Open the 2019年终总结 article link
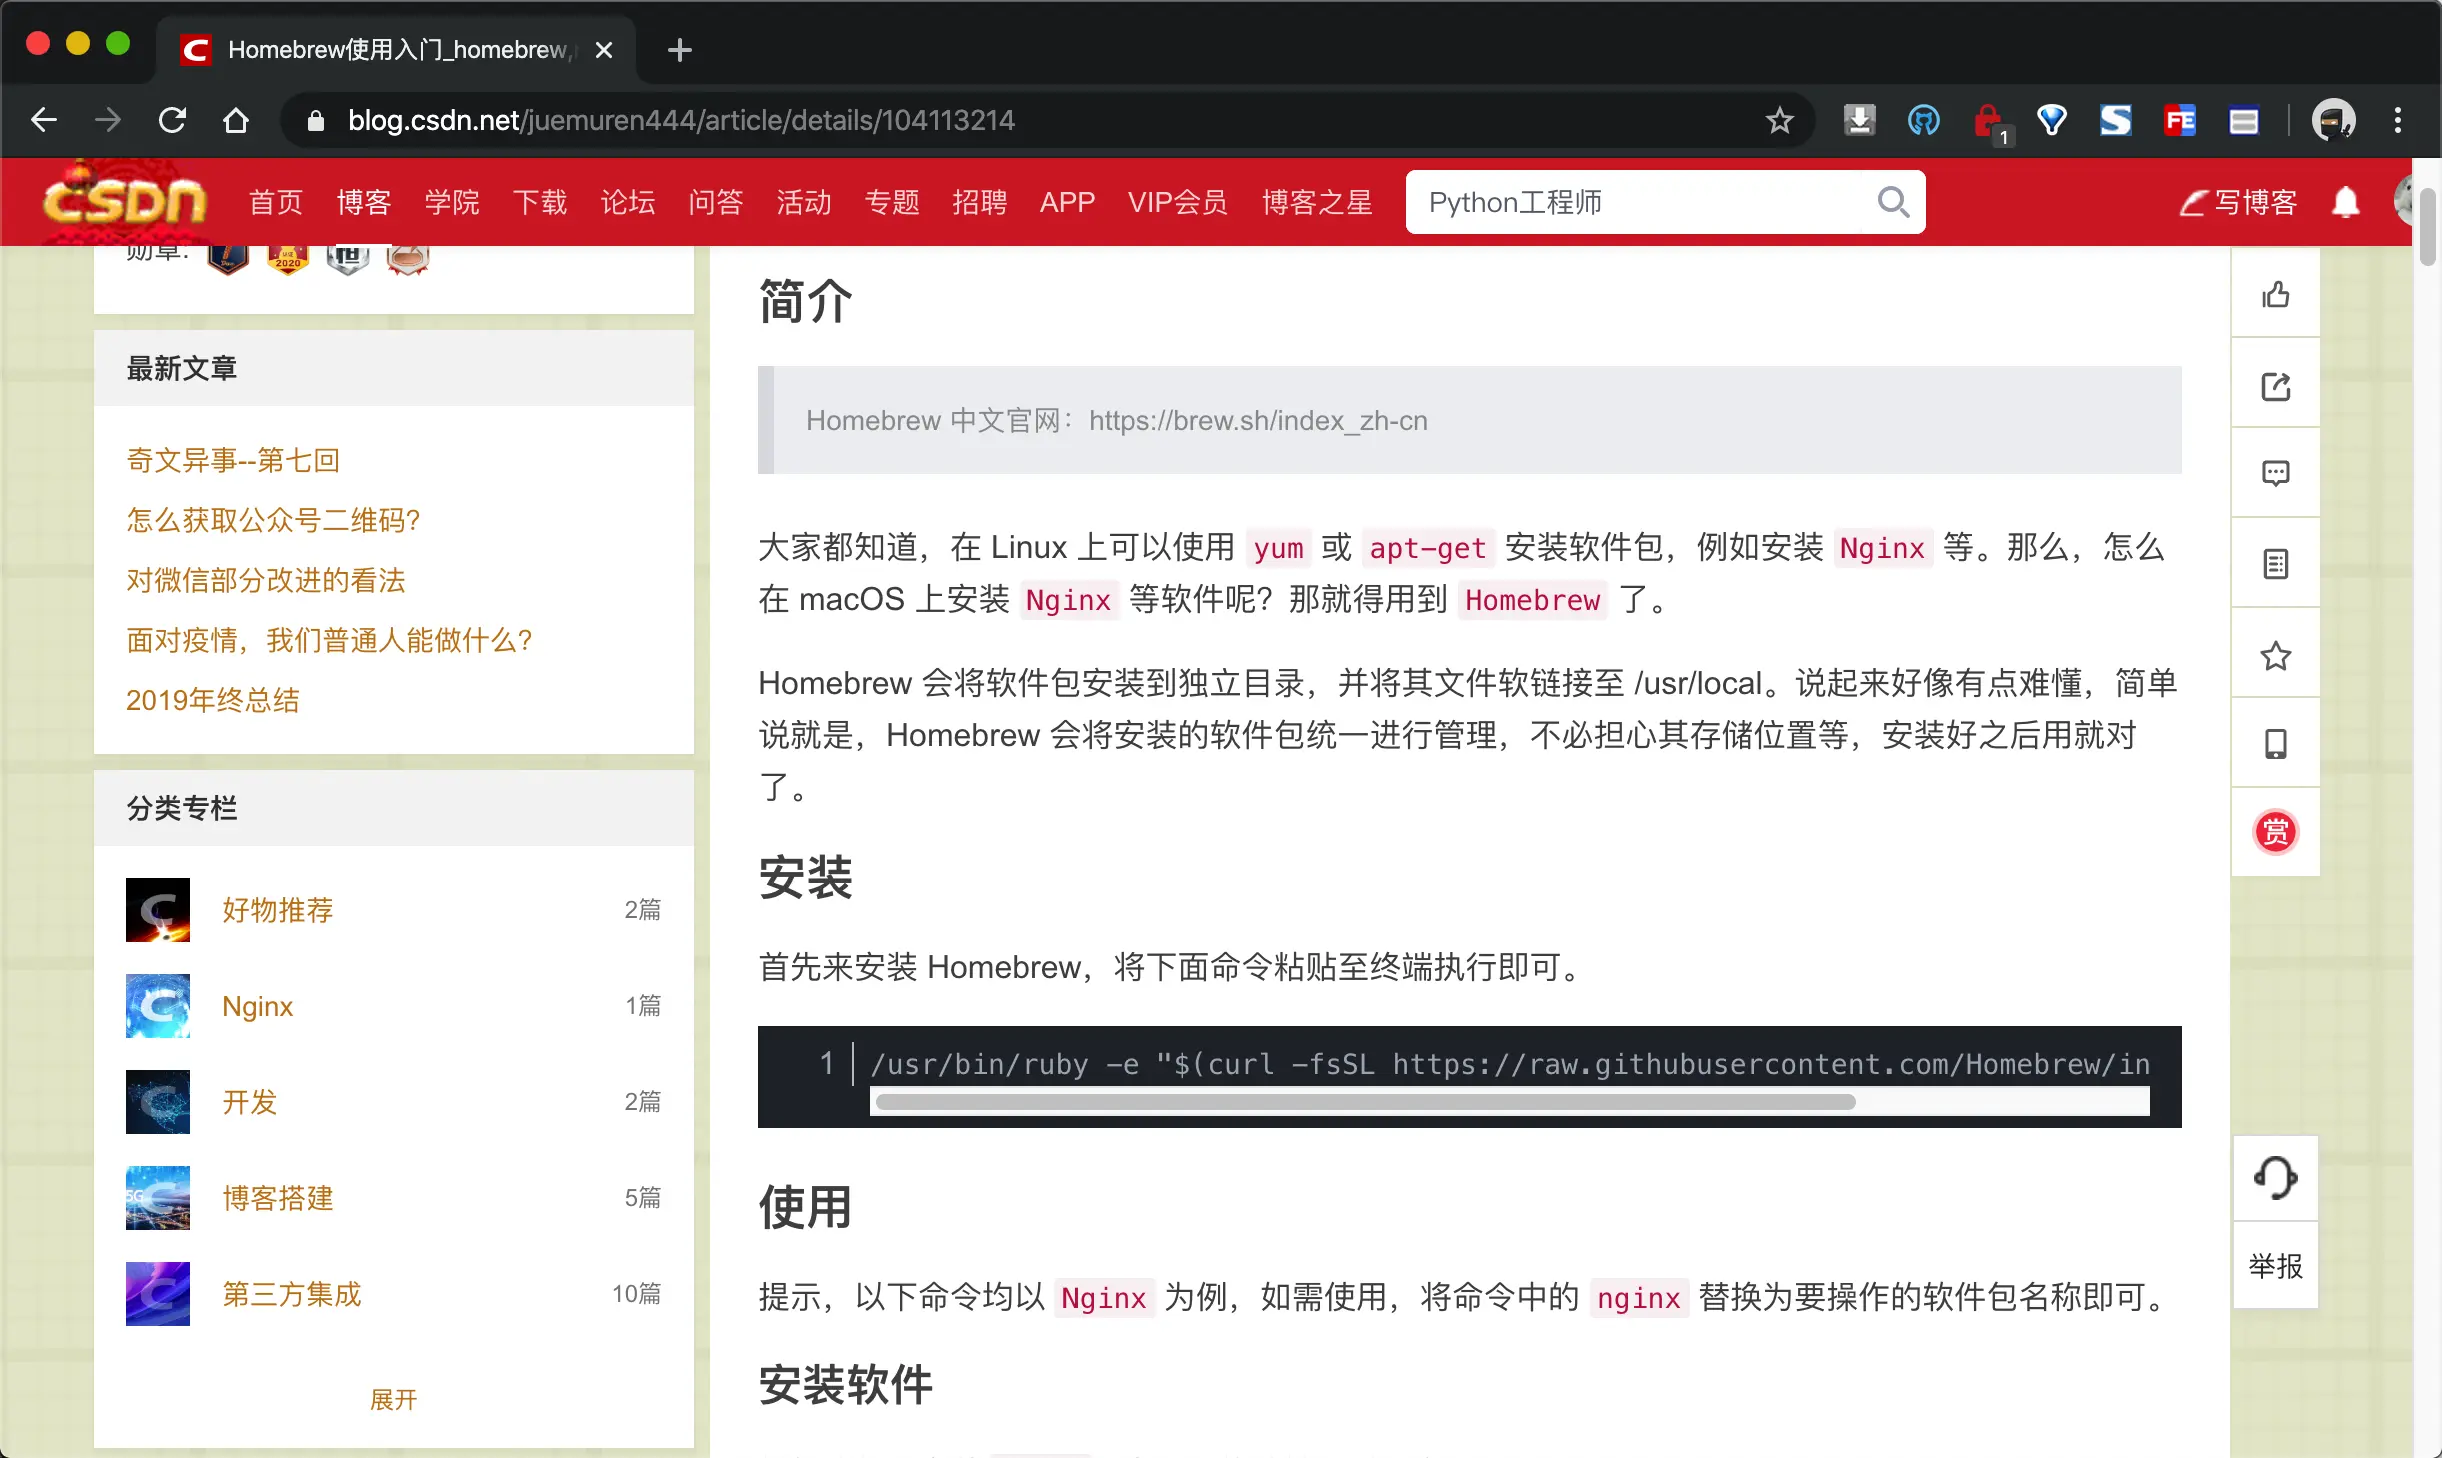The height and width of the screenshot is (1458, 2442). 212,700
